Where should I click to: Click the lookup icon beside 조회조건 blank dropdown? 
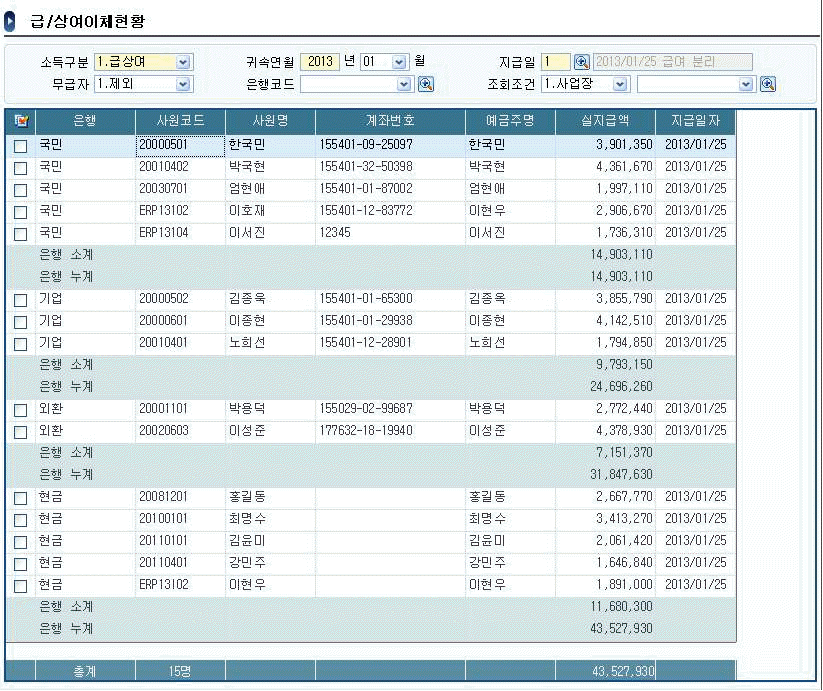pos(768,84)
